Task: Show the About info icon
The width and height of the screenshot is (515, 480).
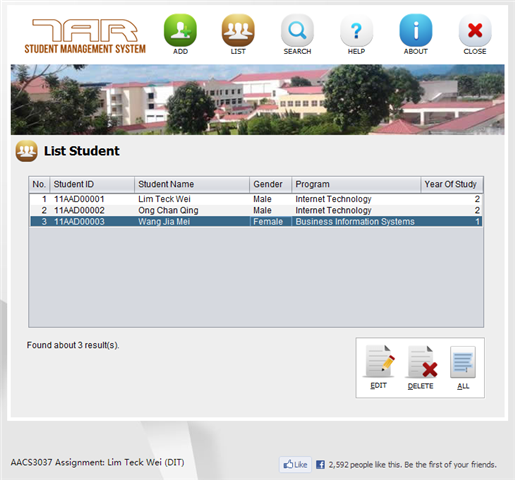Action: point(416,31)
